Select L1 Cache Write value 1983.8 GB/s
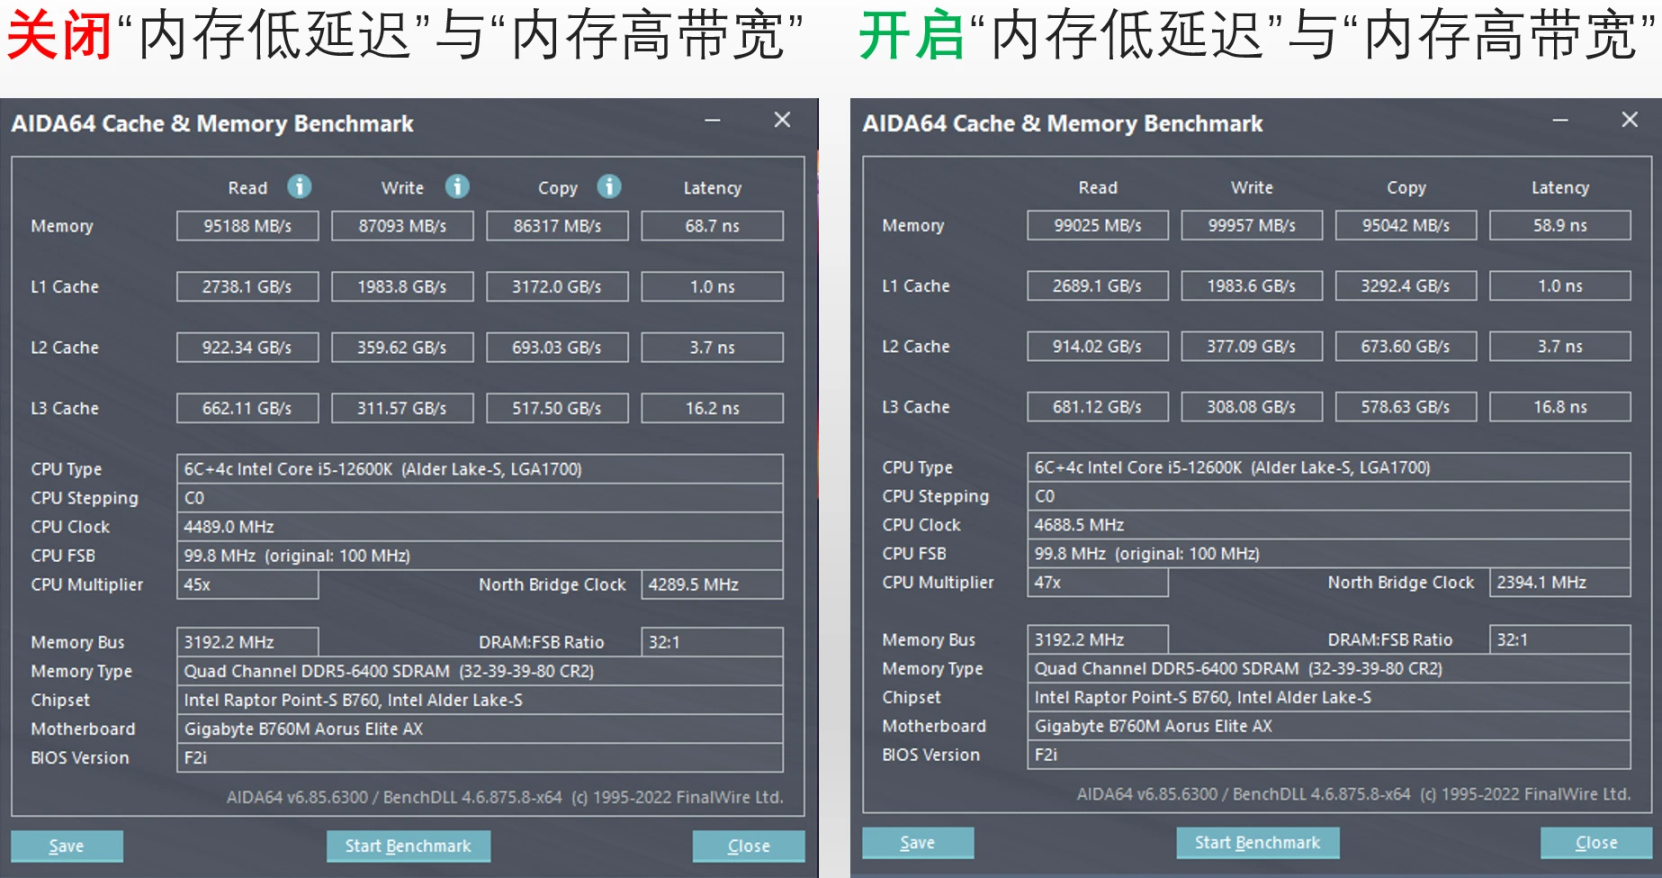This screenshot has height=878, width=1662. click(403, 287)
